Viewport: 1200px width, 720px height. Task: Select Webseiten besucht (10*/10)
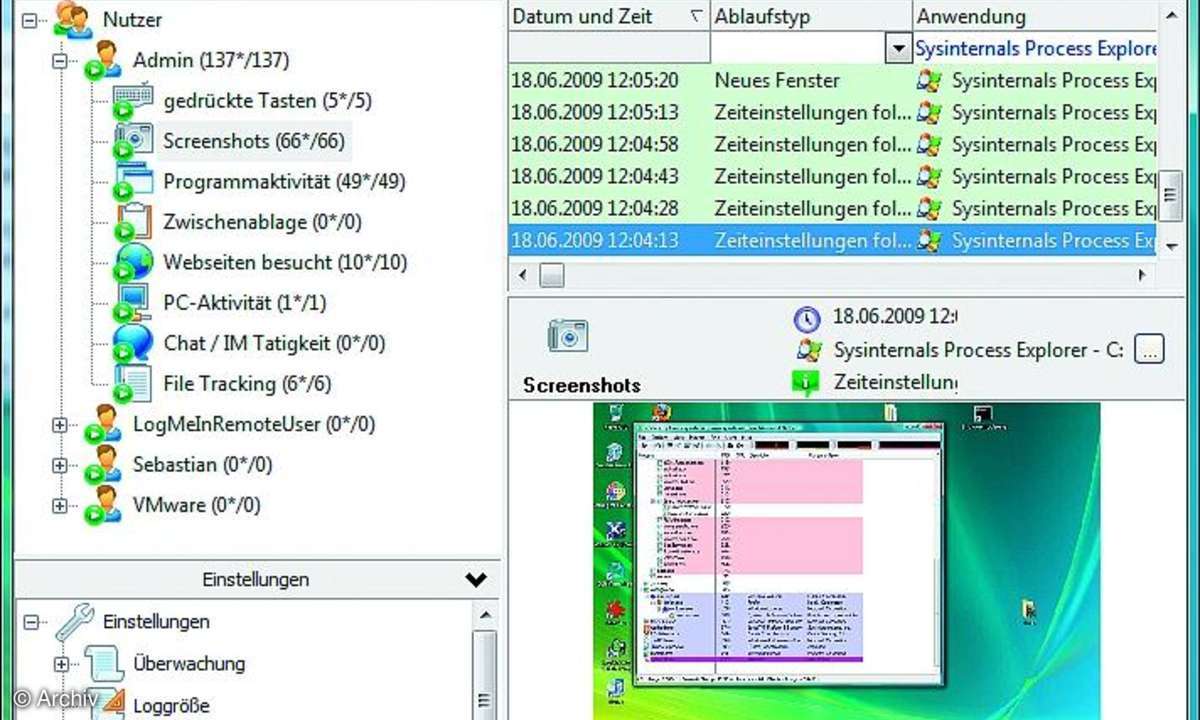click(x=285, y=263)
